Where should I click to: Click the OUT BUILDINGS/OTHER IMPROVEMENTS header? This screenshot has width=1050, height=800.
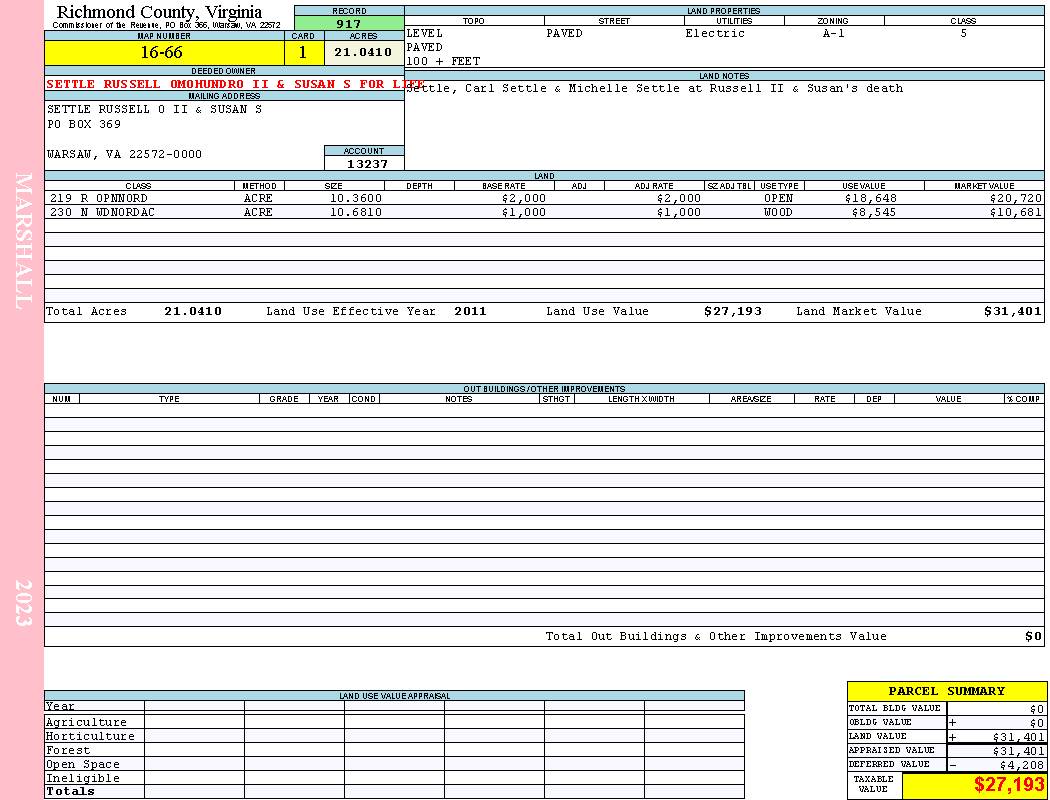point(544,389)
